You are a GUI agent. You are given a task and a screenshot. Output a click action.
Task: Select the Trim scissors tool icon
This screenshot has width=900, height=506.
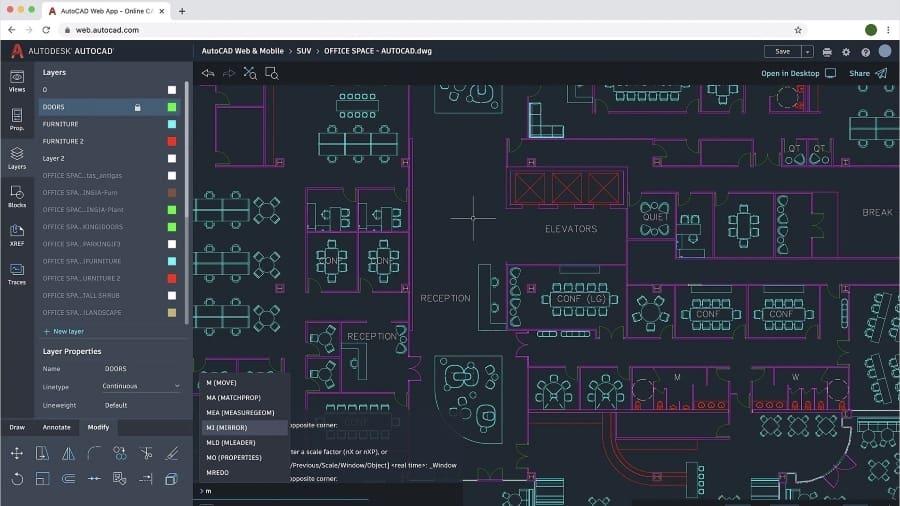pyautogui.click(x=146, y=453)
